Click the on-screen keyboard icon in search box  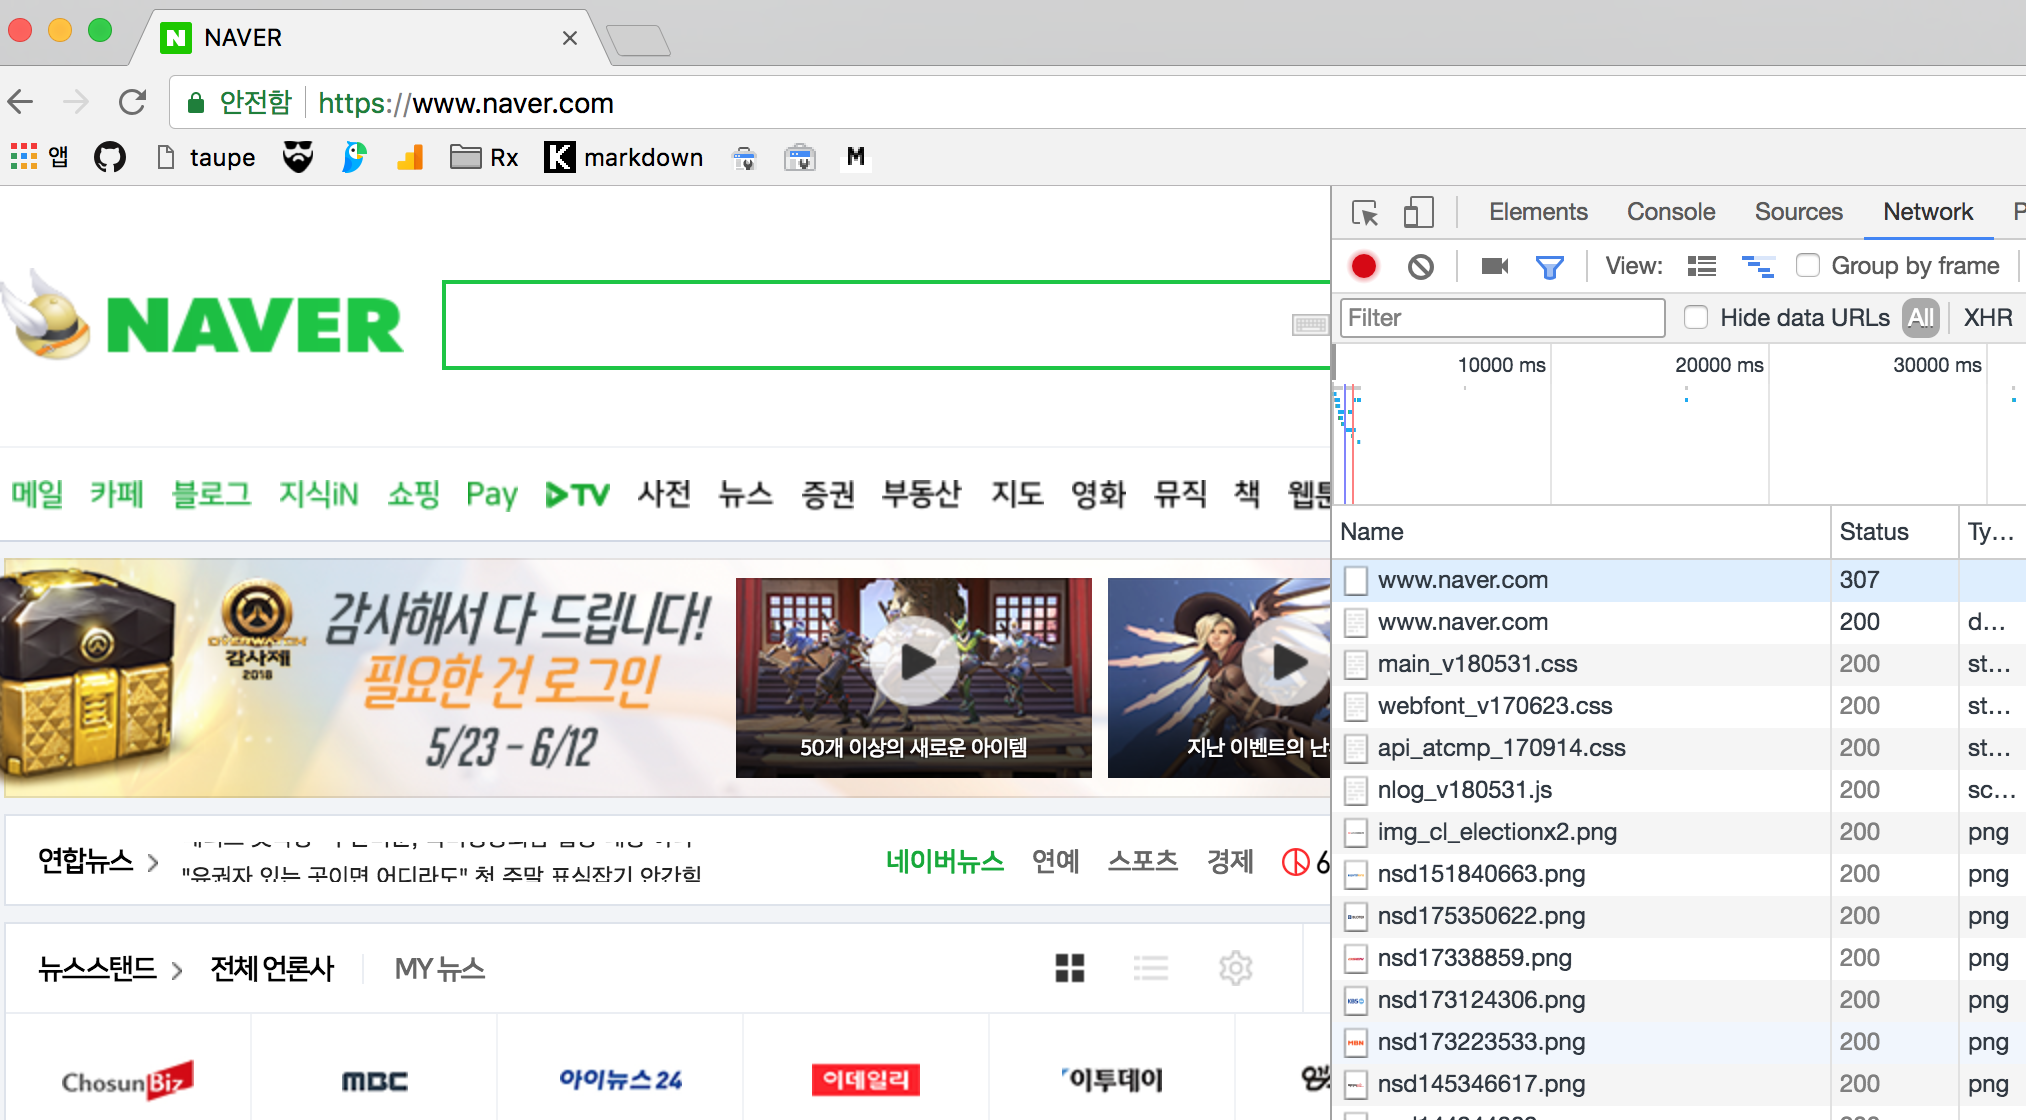(x=1309, y=325)
